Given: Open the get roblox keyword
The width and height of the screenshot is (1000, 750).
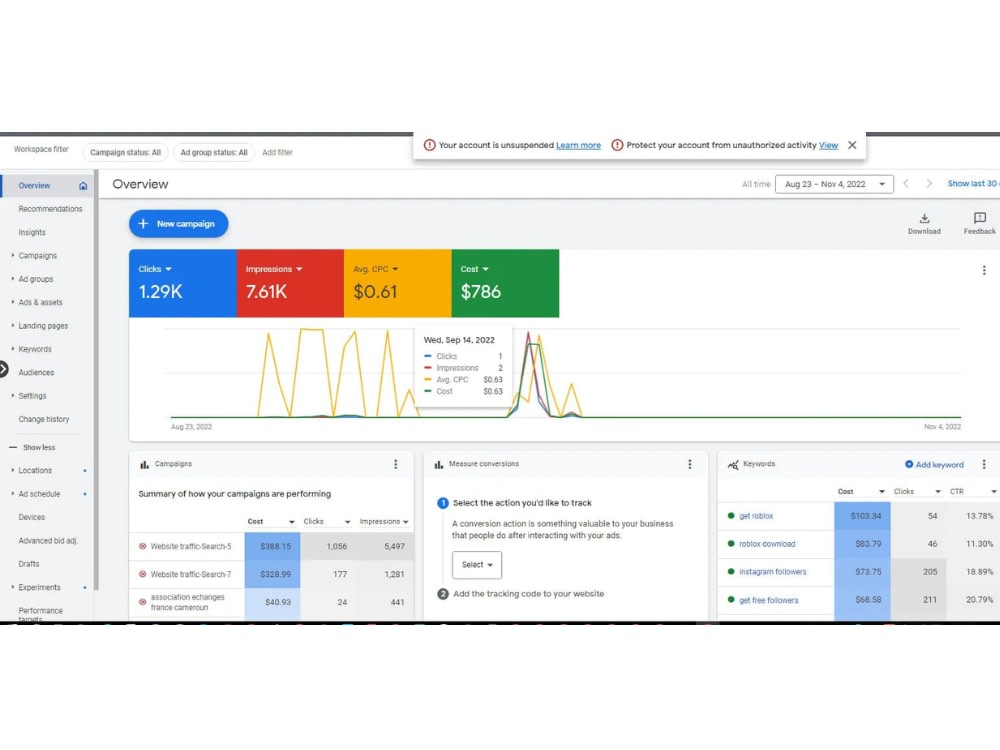Looking at the screenshot, I should click(756, 516).
